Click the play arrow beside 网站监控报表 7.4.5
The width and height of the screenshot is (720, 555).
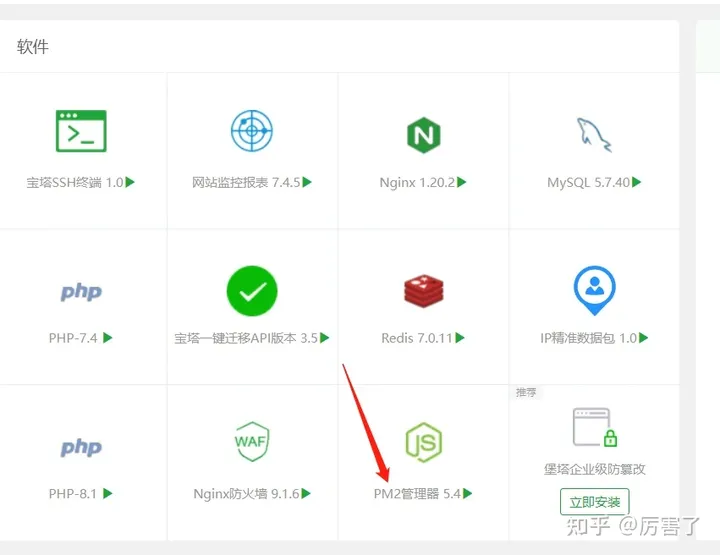(x=307, y=182)
